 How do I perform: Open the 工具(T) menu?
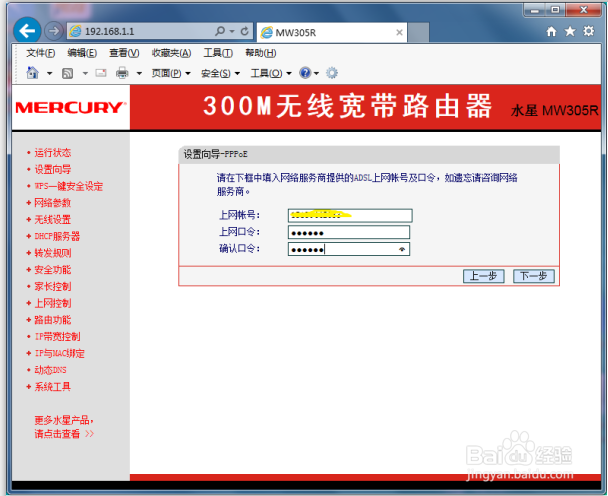(218, 53)
